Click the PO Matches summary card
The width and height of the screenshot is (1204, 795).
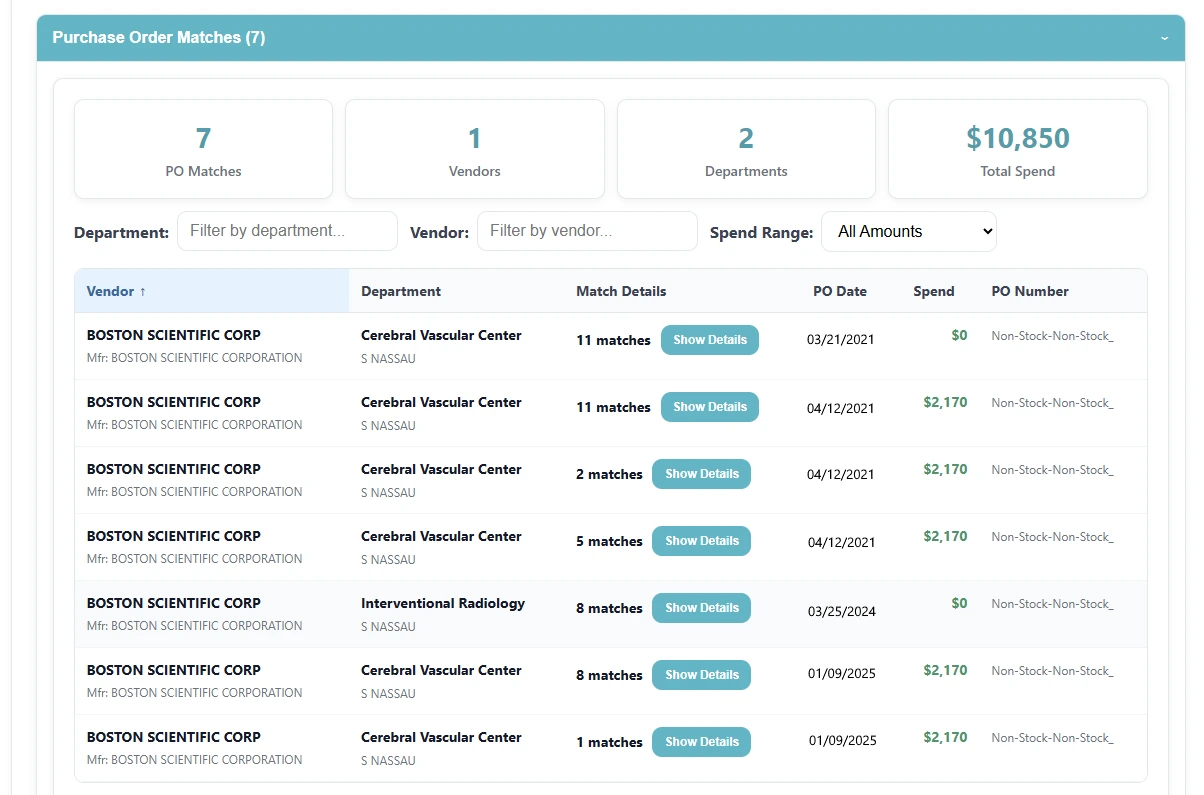pyautogui.click(x=203, y=149)
